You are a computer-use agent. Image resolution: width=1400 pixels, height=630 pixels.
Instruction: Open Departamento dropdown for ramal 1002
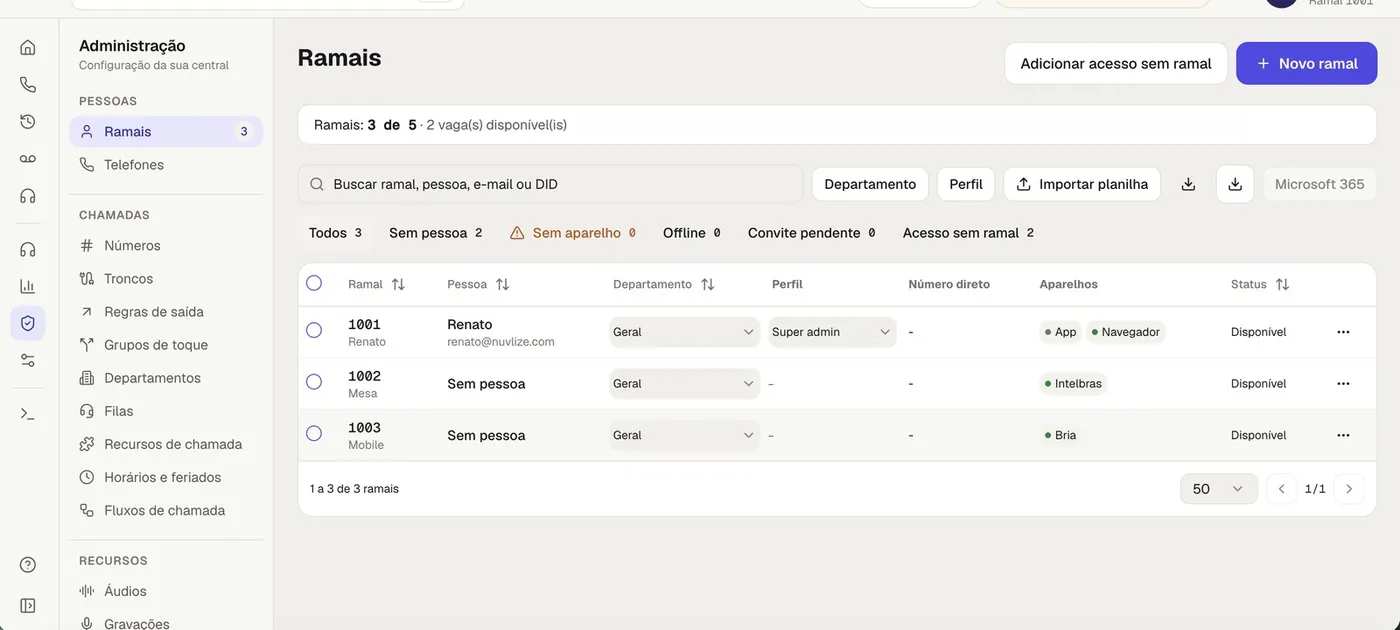point(684,384)
